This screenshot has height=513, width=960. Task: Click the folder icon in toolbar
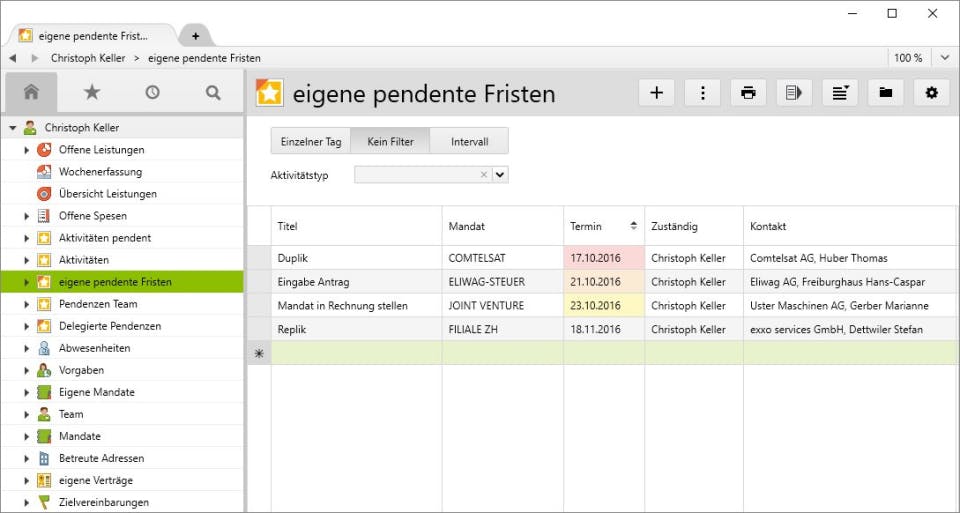[886, 93]
